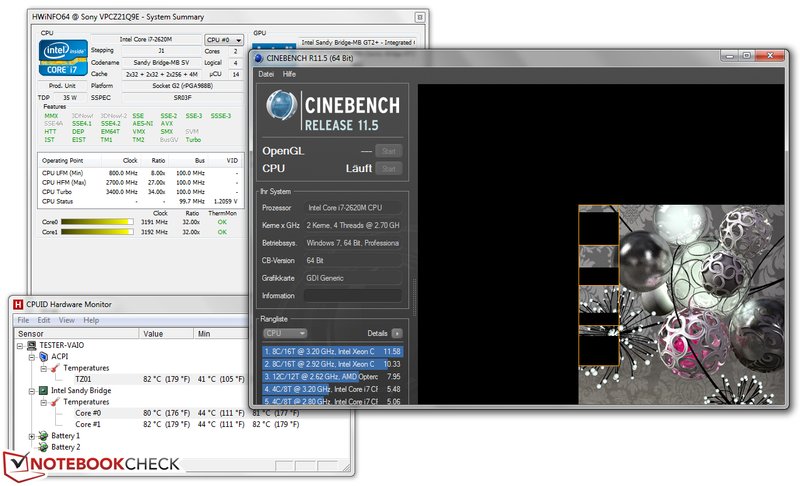This screenshot has height=486, width=800.
Task: Click the Battery 1 icon
Action: tap(44, 436)
